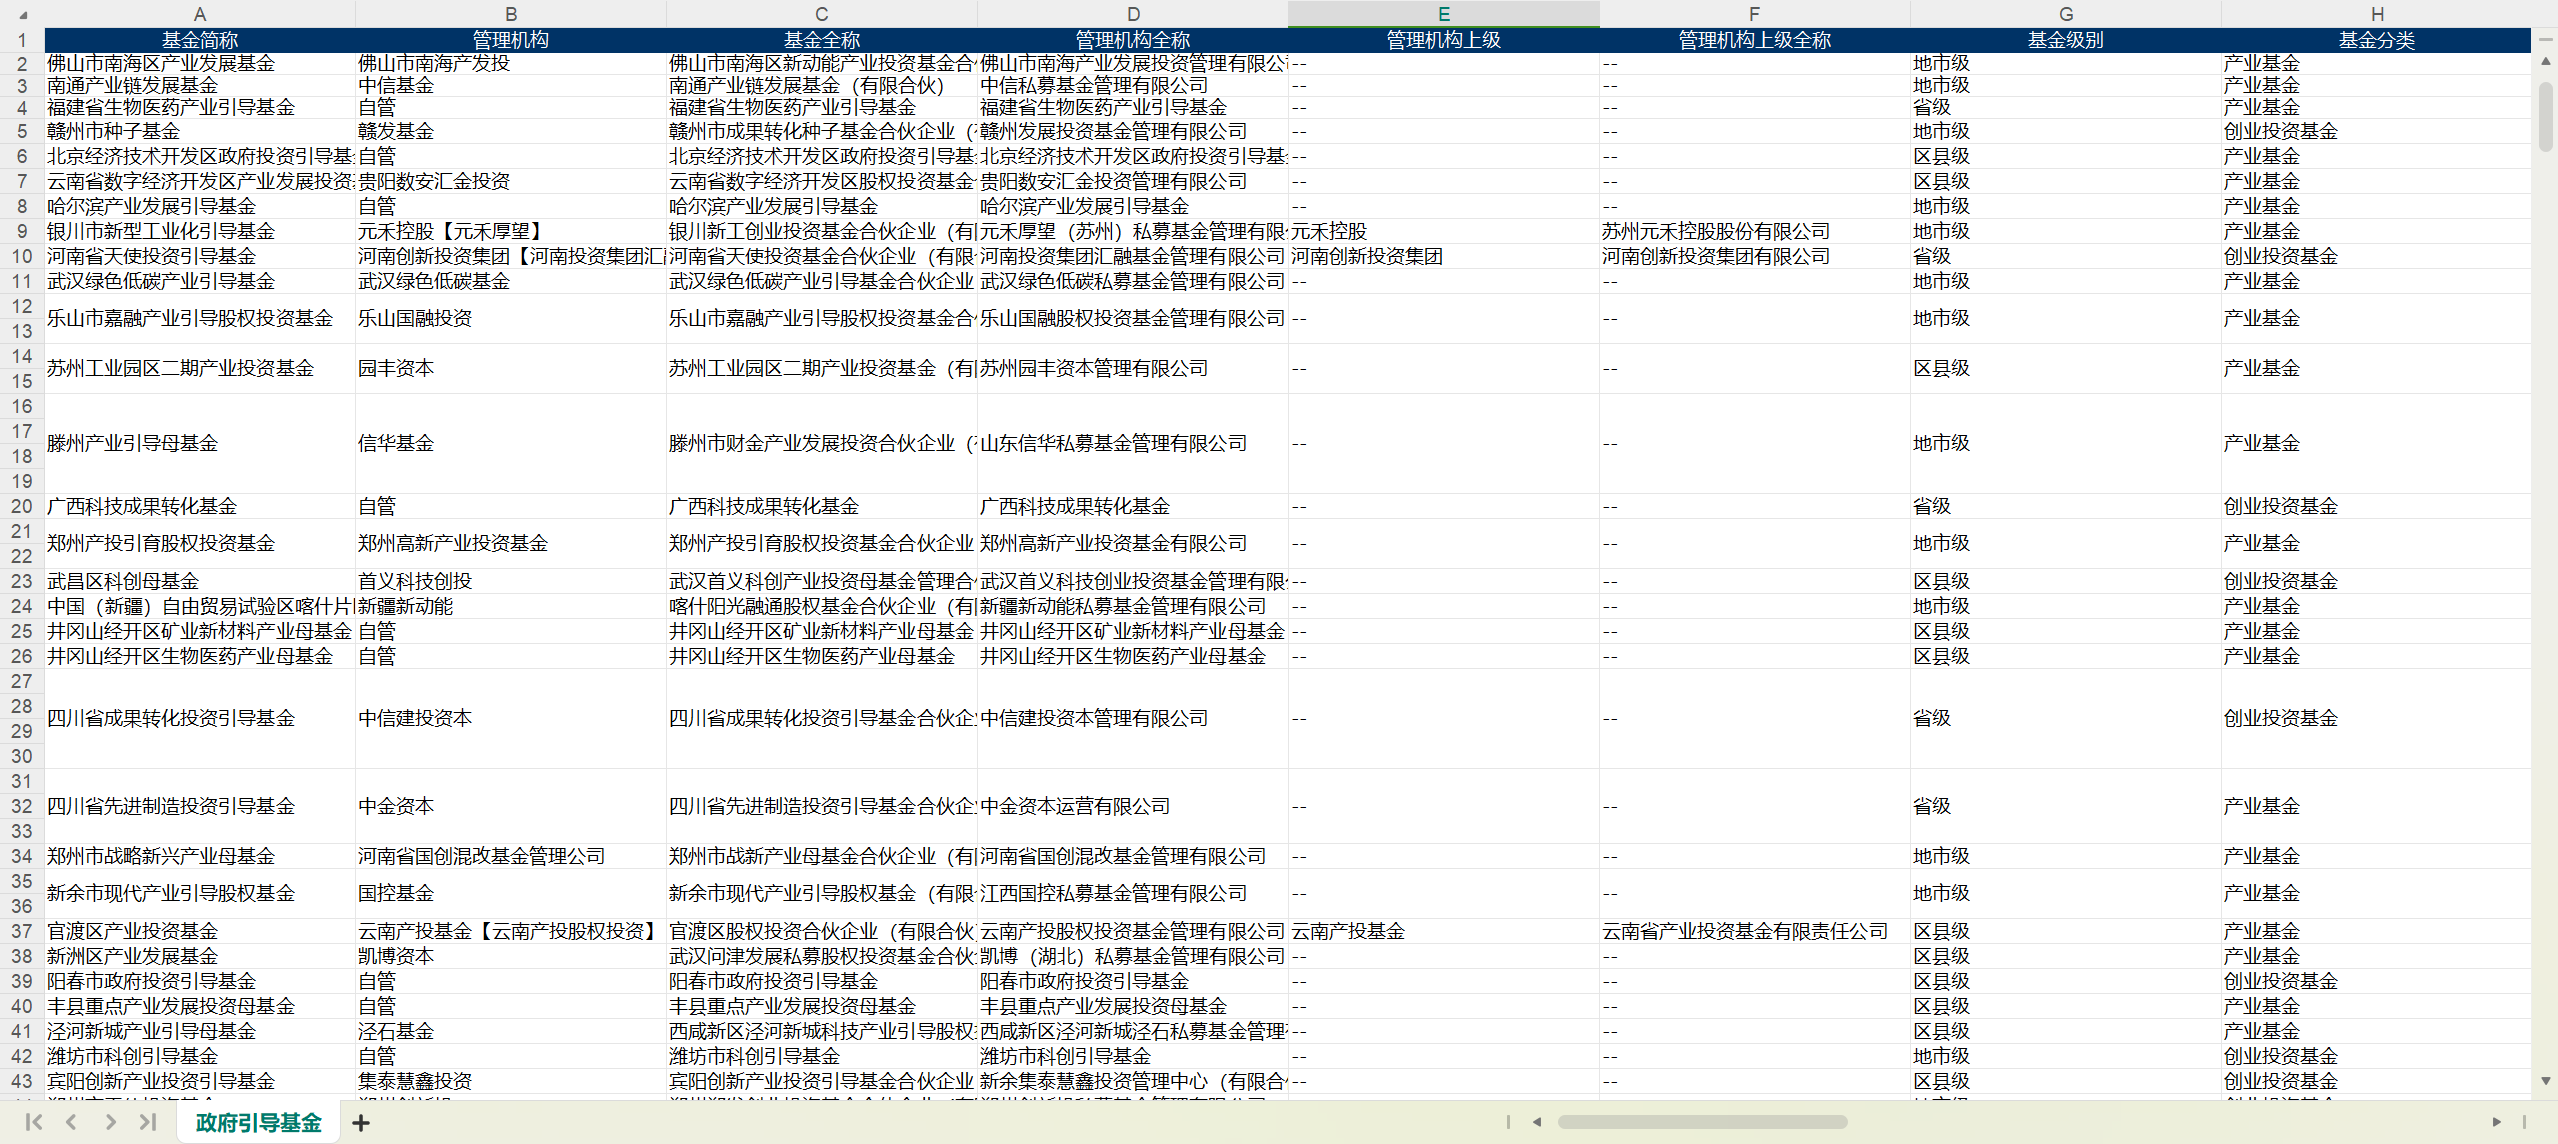
Task: Select column A header
Action: [200, 14]
